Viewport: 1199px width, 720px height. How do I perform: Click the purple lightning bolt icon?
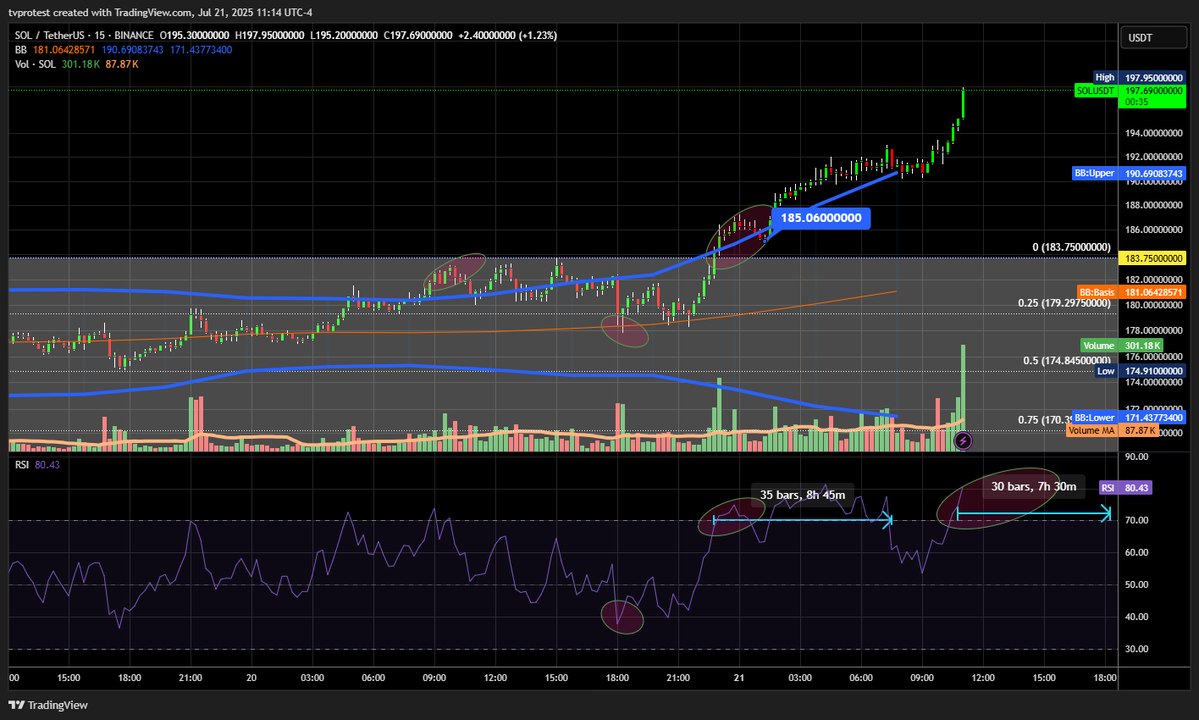pos(963,440)
